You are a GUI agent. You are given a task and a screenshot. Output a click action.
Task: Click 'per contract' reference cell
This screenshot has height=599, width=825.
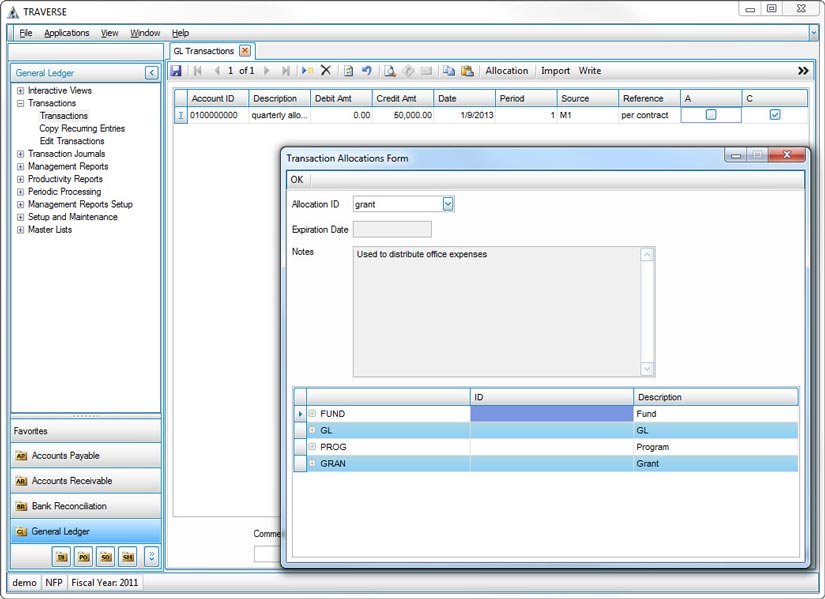(649, 115)
